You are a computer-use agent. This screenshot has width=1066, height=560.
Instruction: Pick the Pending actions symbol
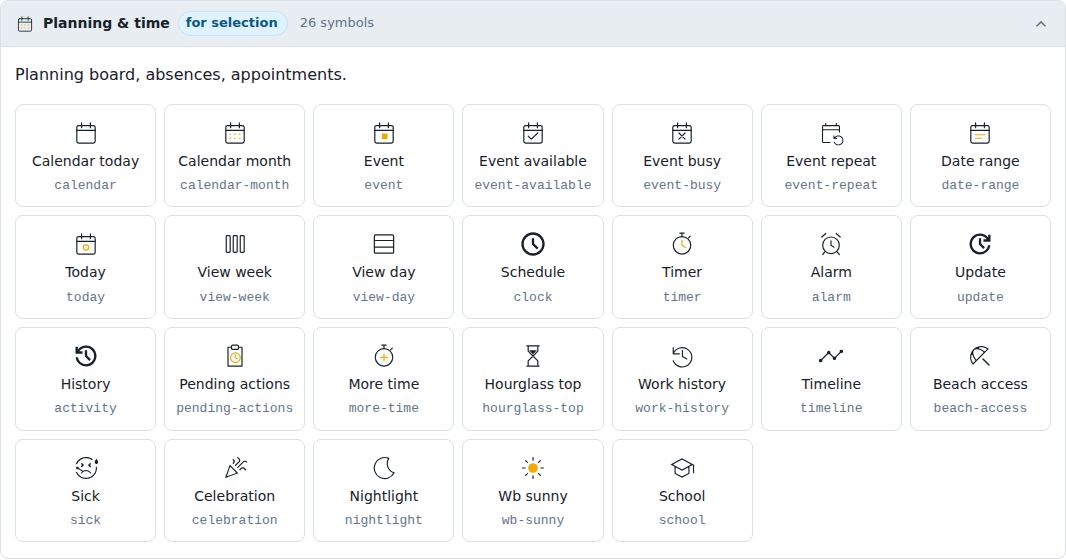[x=235, y=379]
